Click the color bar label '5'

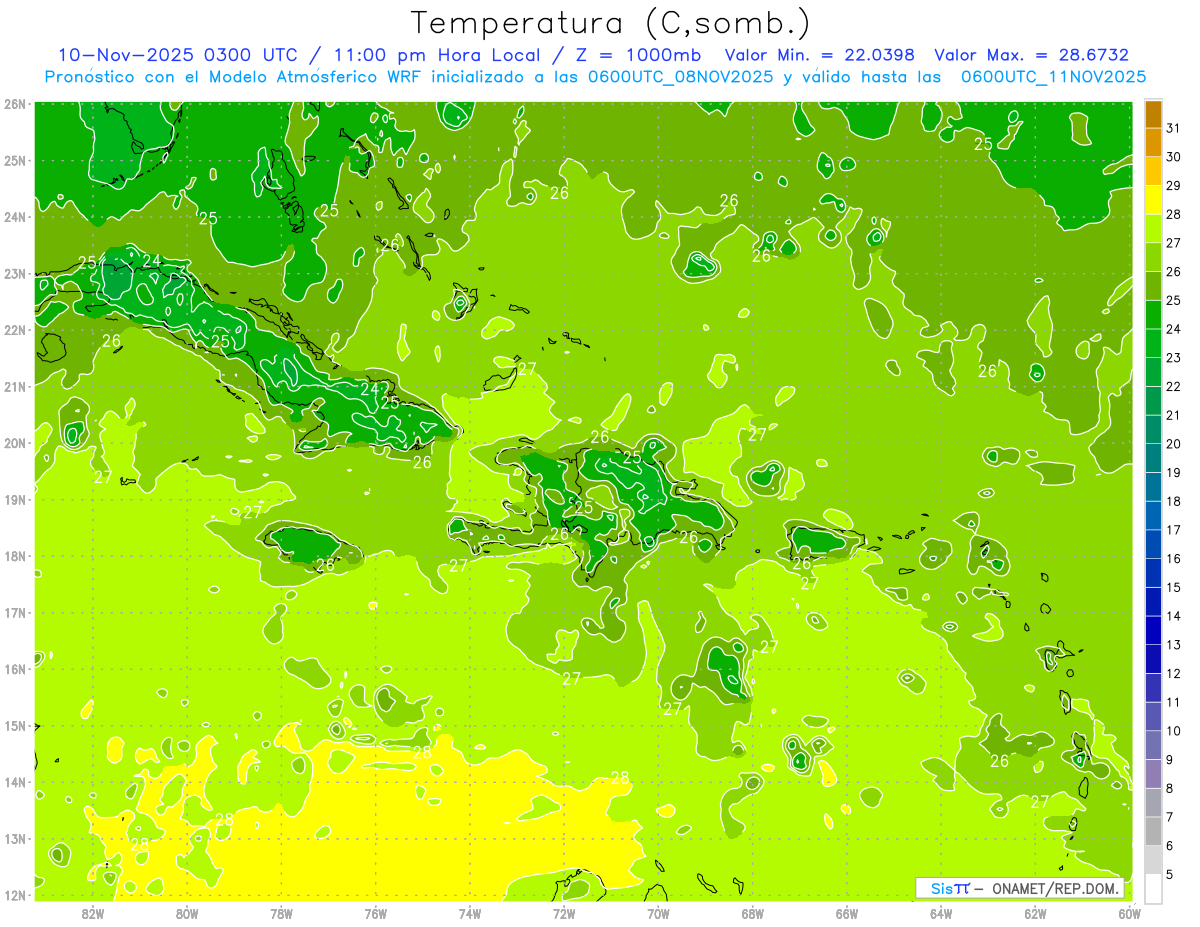pos(1170,874)
